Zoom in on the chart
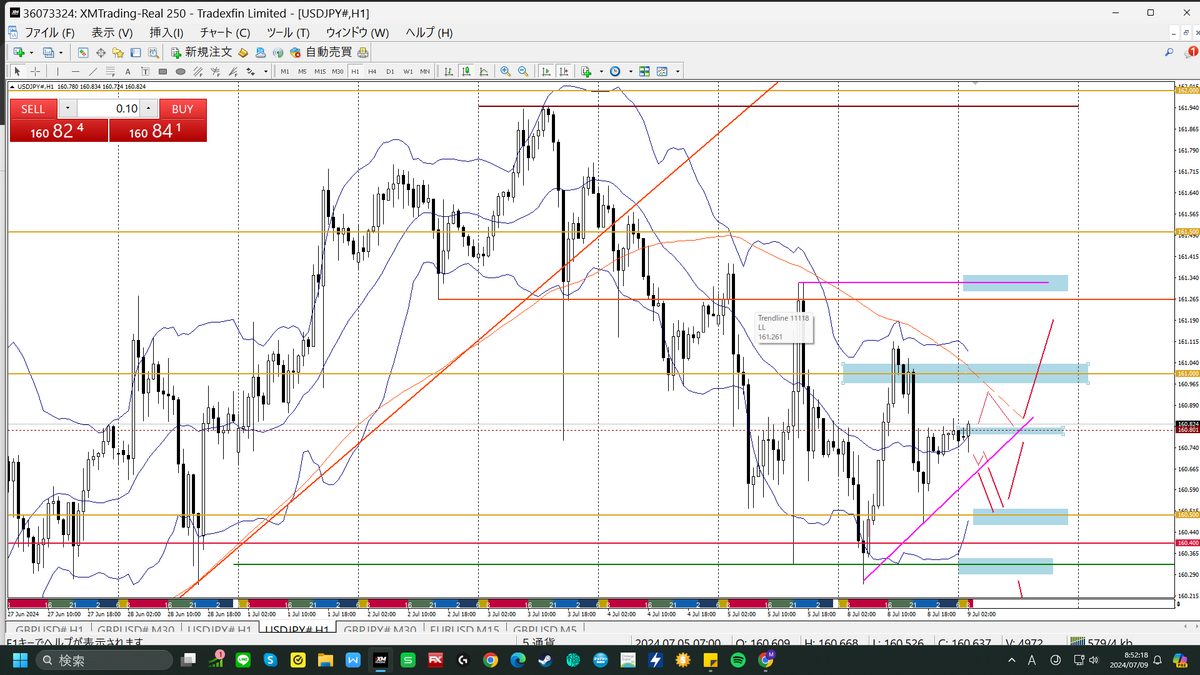This screenshot has height=675, width=1200. coord(505,71)
